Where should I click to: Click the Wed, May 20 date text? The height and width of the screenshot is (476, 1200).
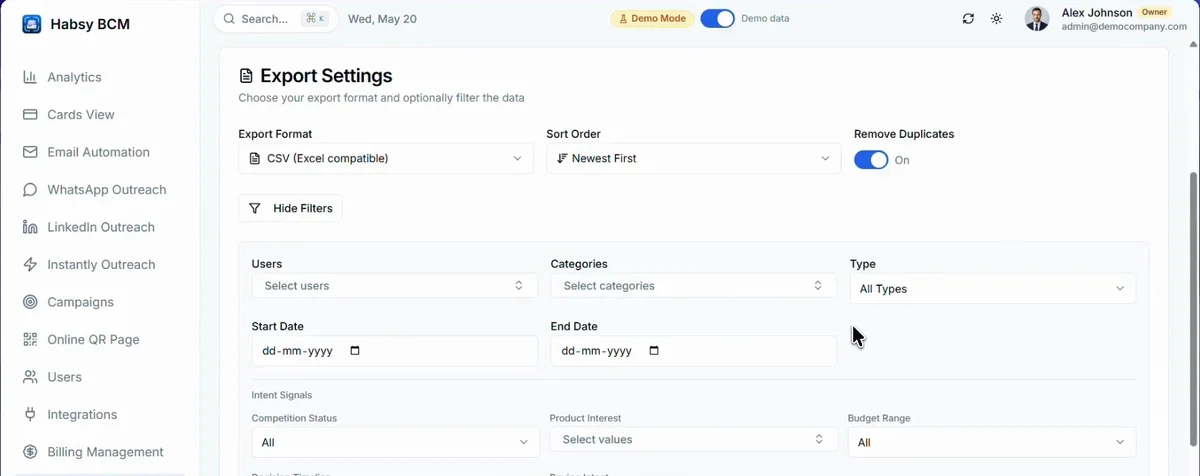(x=382, y=19)
